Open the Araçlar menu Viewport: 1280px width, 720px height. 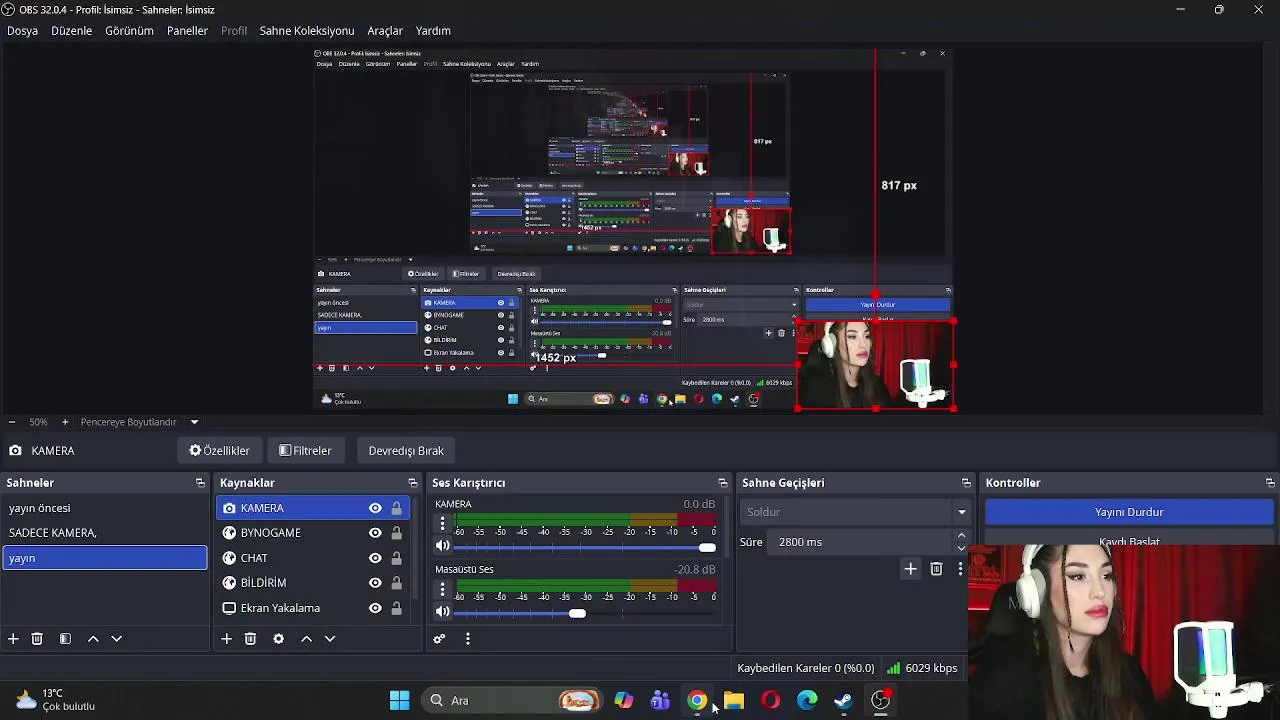[385, 31]
